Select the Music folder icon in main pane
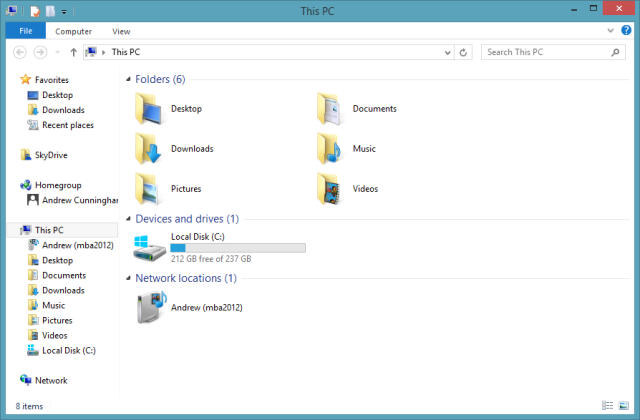This screenshot has width=640, height=420. (329, 149)
